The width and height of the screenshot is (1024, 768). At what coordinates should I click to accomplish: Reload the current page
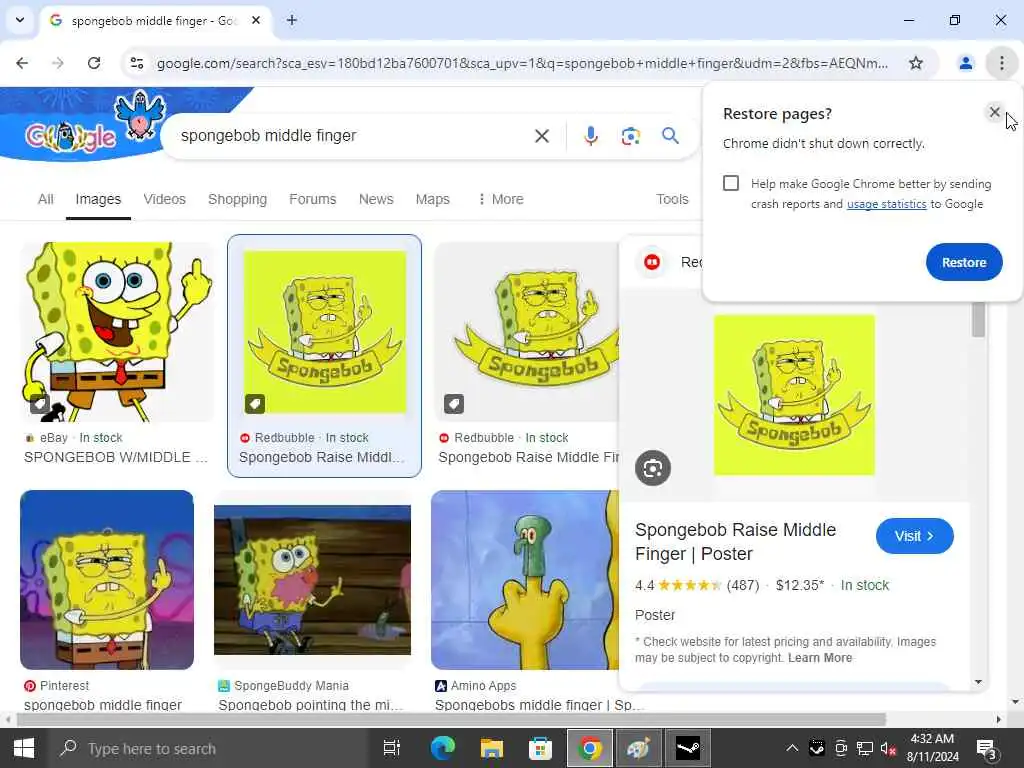(x=94, y=63)
